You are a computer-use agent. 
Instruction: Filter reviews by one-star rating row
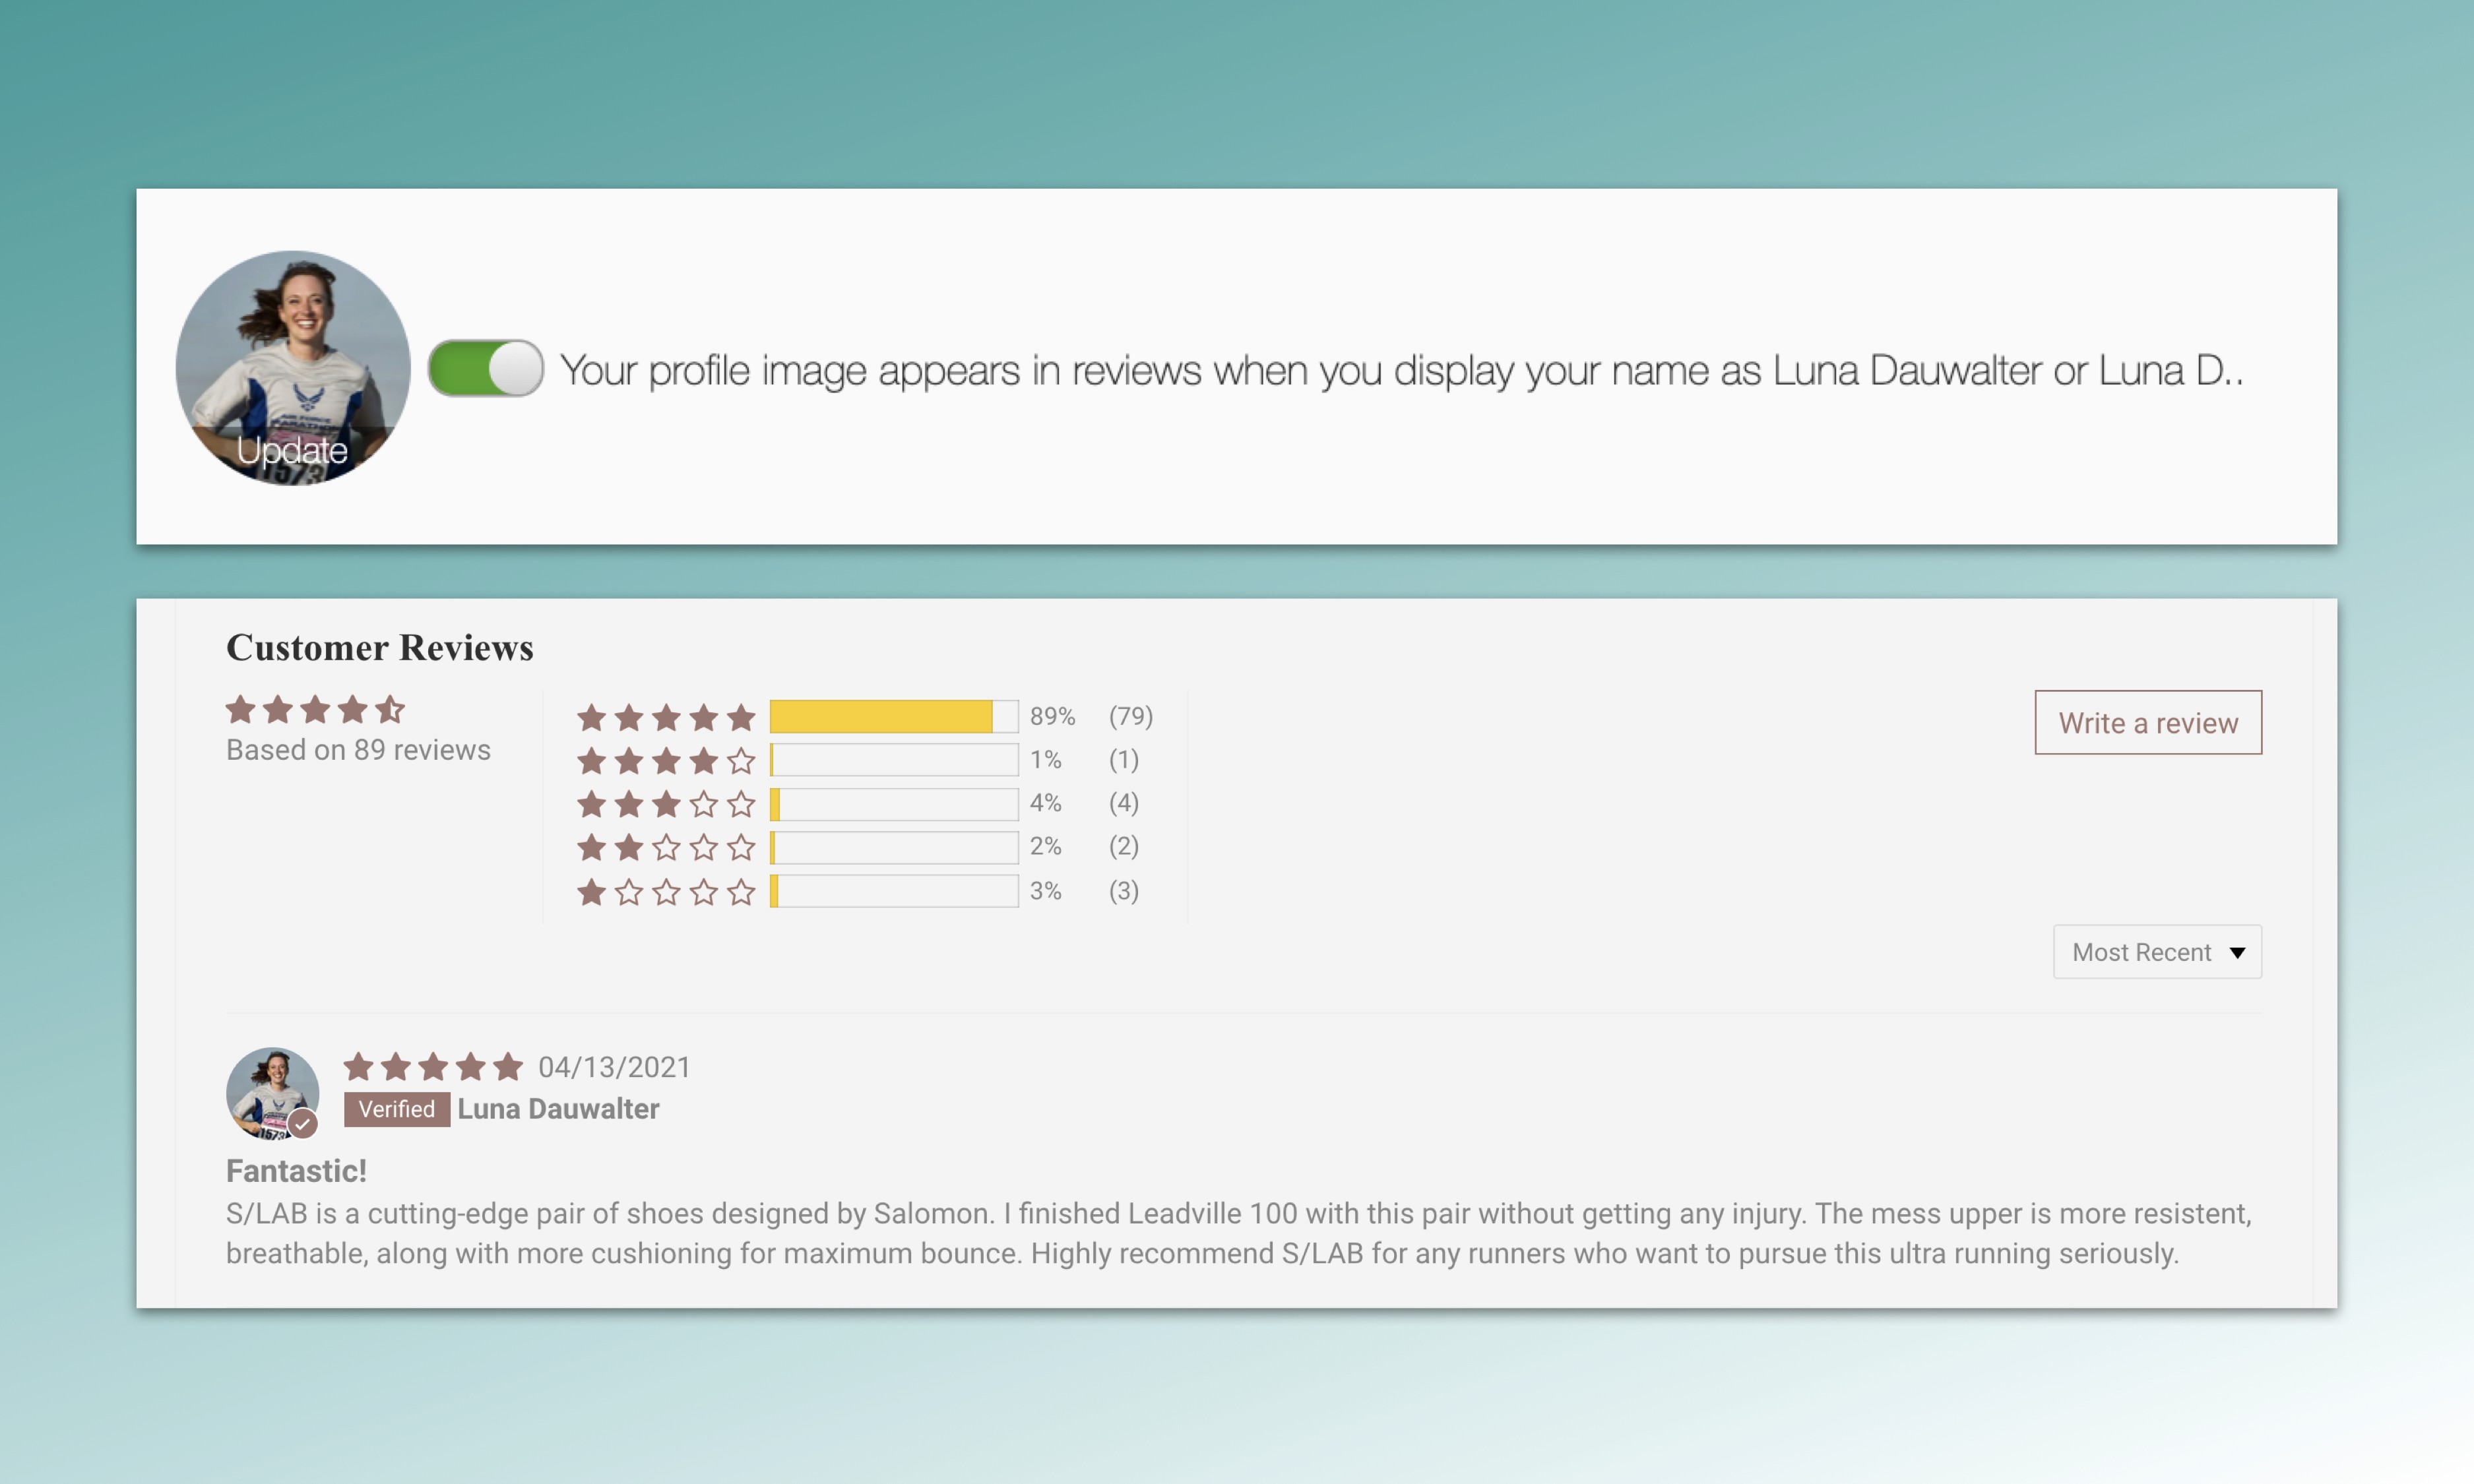(x=665, y=892)
